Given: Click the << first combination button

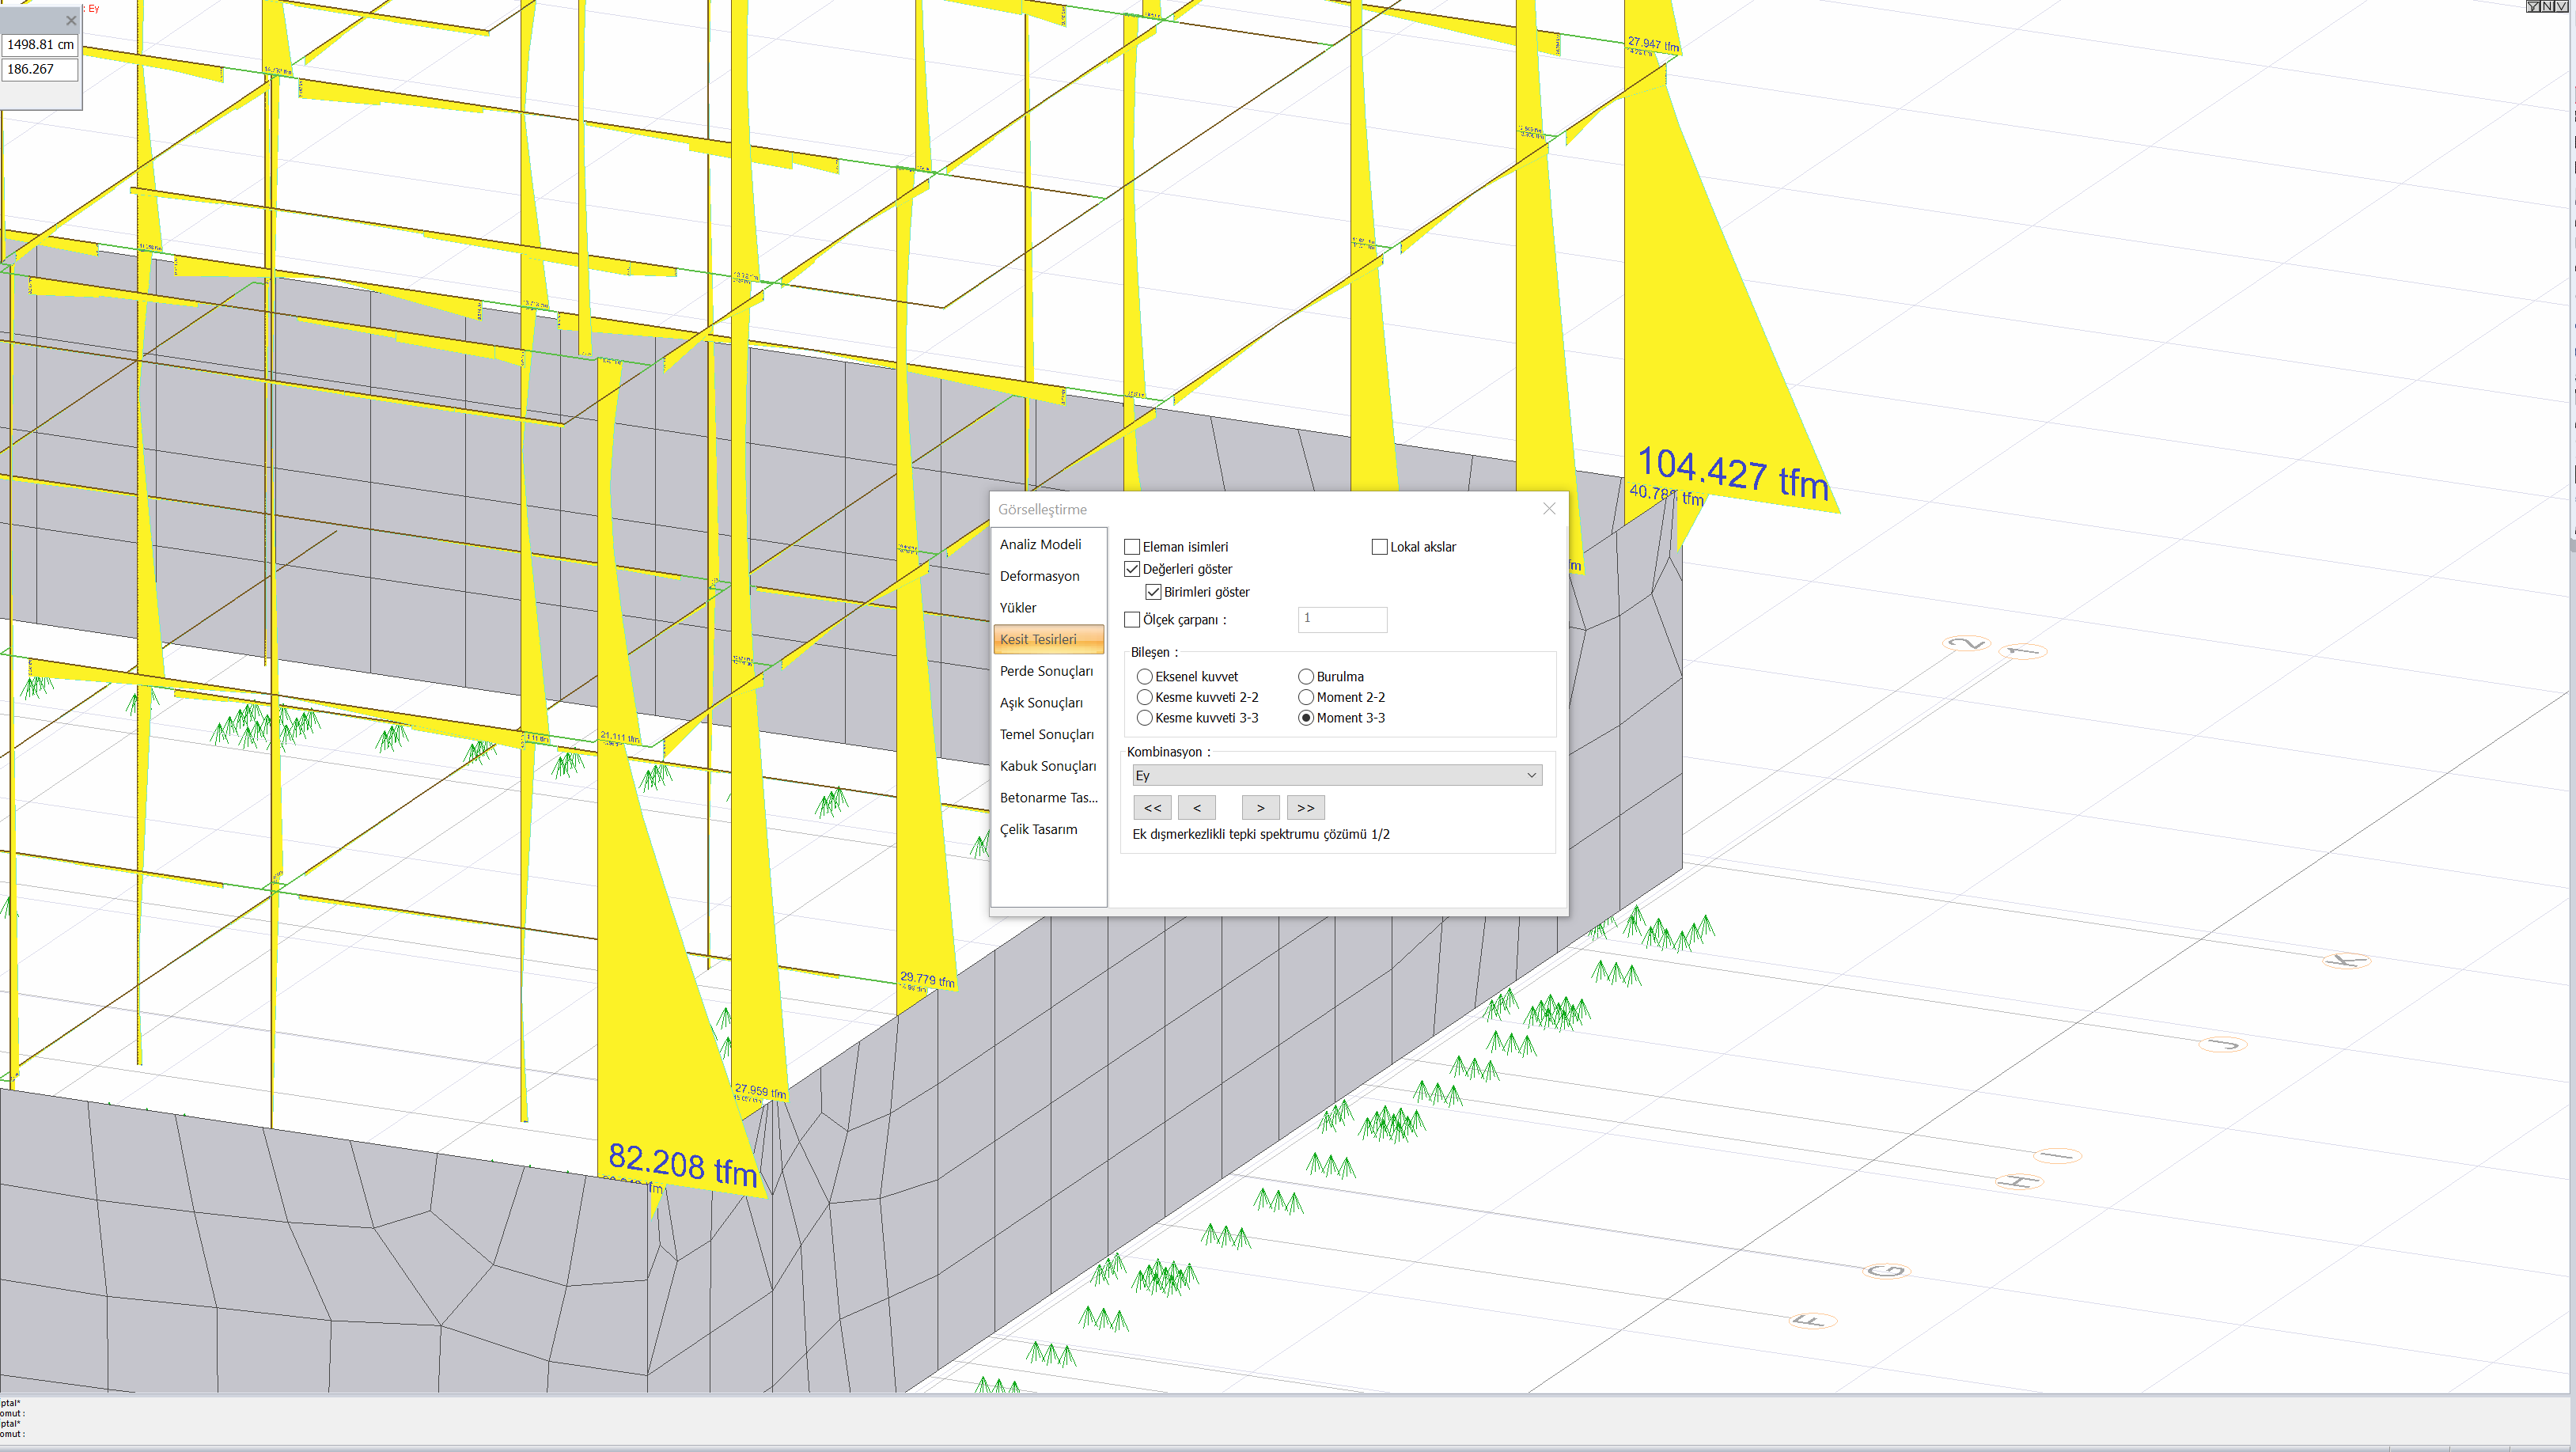Looking at the screenshot, I should (1152, 808).
